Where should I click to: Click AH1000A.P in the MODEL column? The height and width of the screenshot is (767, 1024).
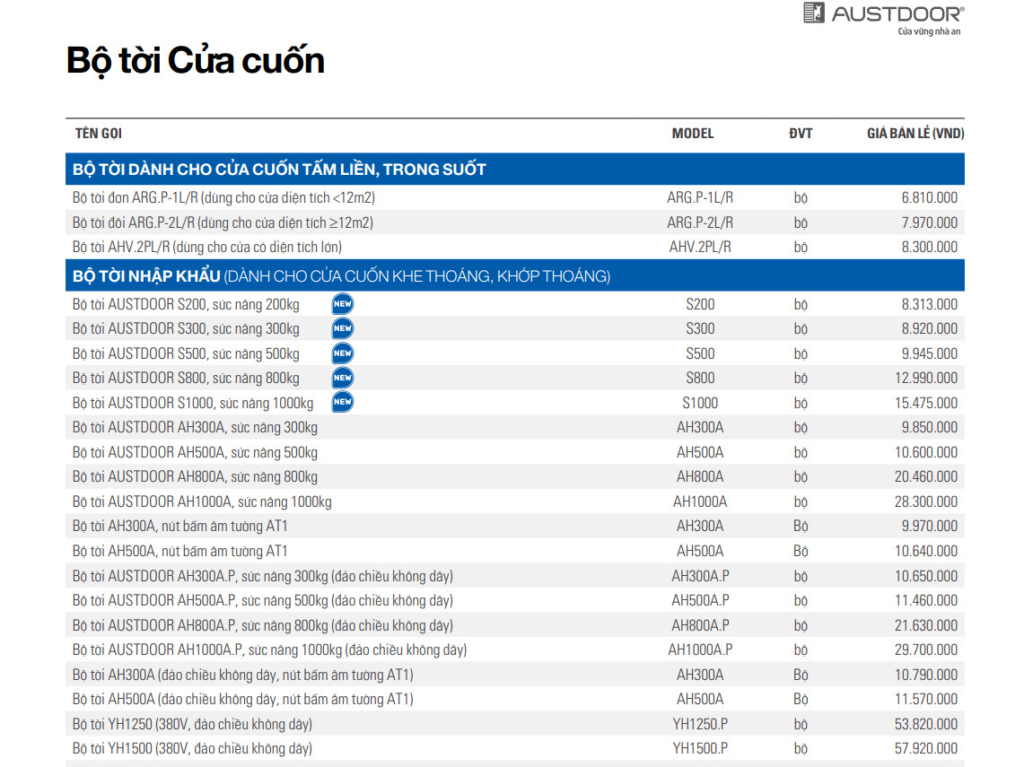[700, 650]
